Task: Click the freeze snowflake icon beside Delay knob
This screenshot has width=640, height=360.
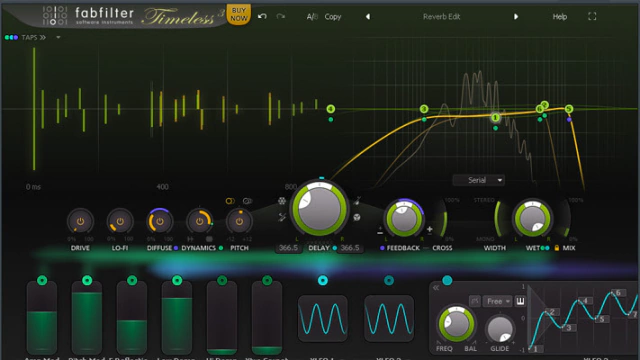Action: click(282, 200)
